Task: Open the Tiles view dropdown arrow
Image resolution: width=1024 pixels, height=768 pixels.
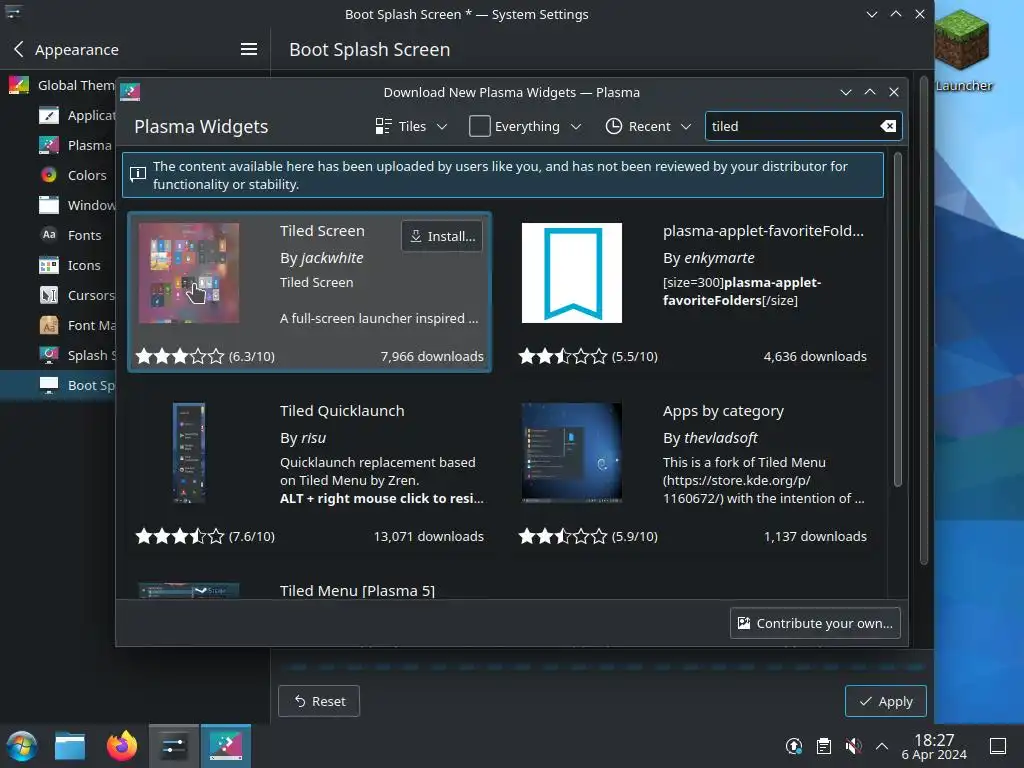Action: click(442, 127)
